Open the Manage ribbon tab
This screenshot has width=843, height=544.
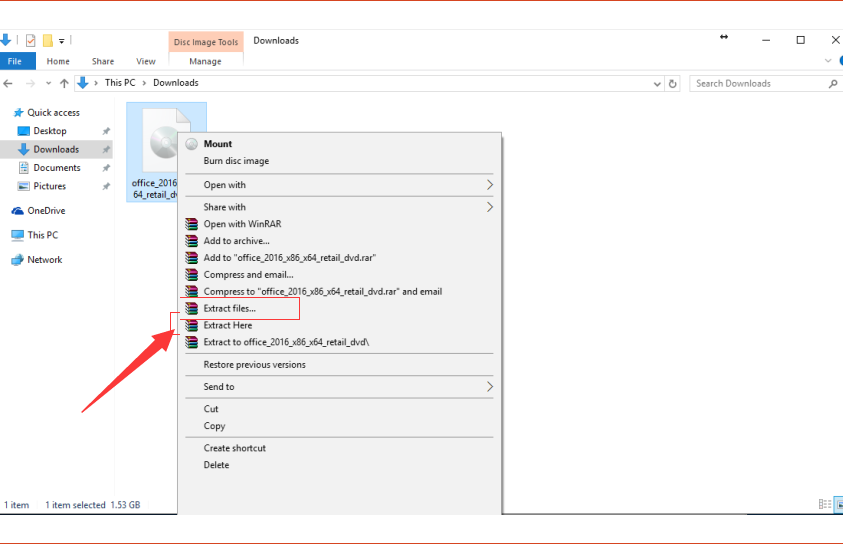[x=205, y=61]
